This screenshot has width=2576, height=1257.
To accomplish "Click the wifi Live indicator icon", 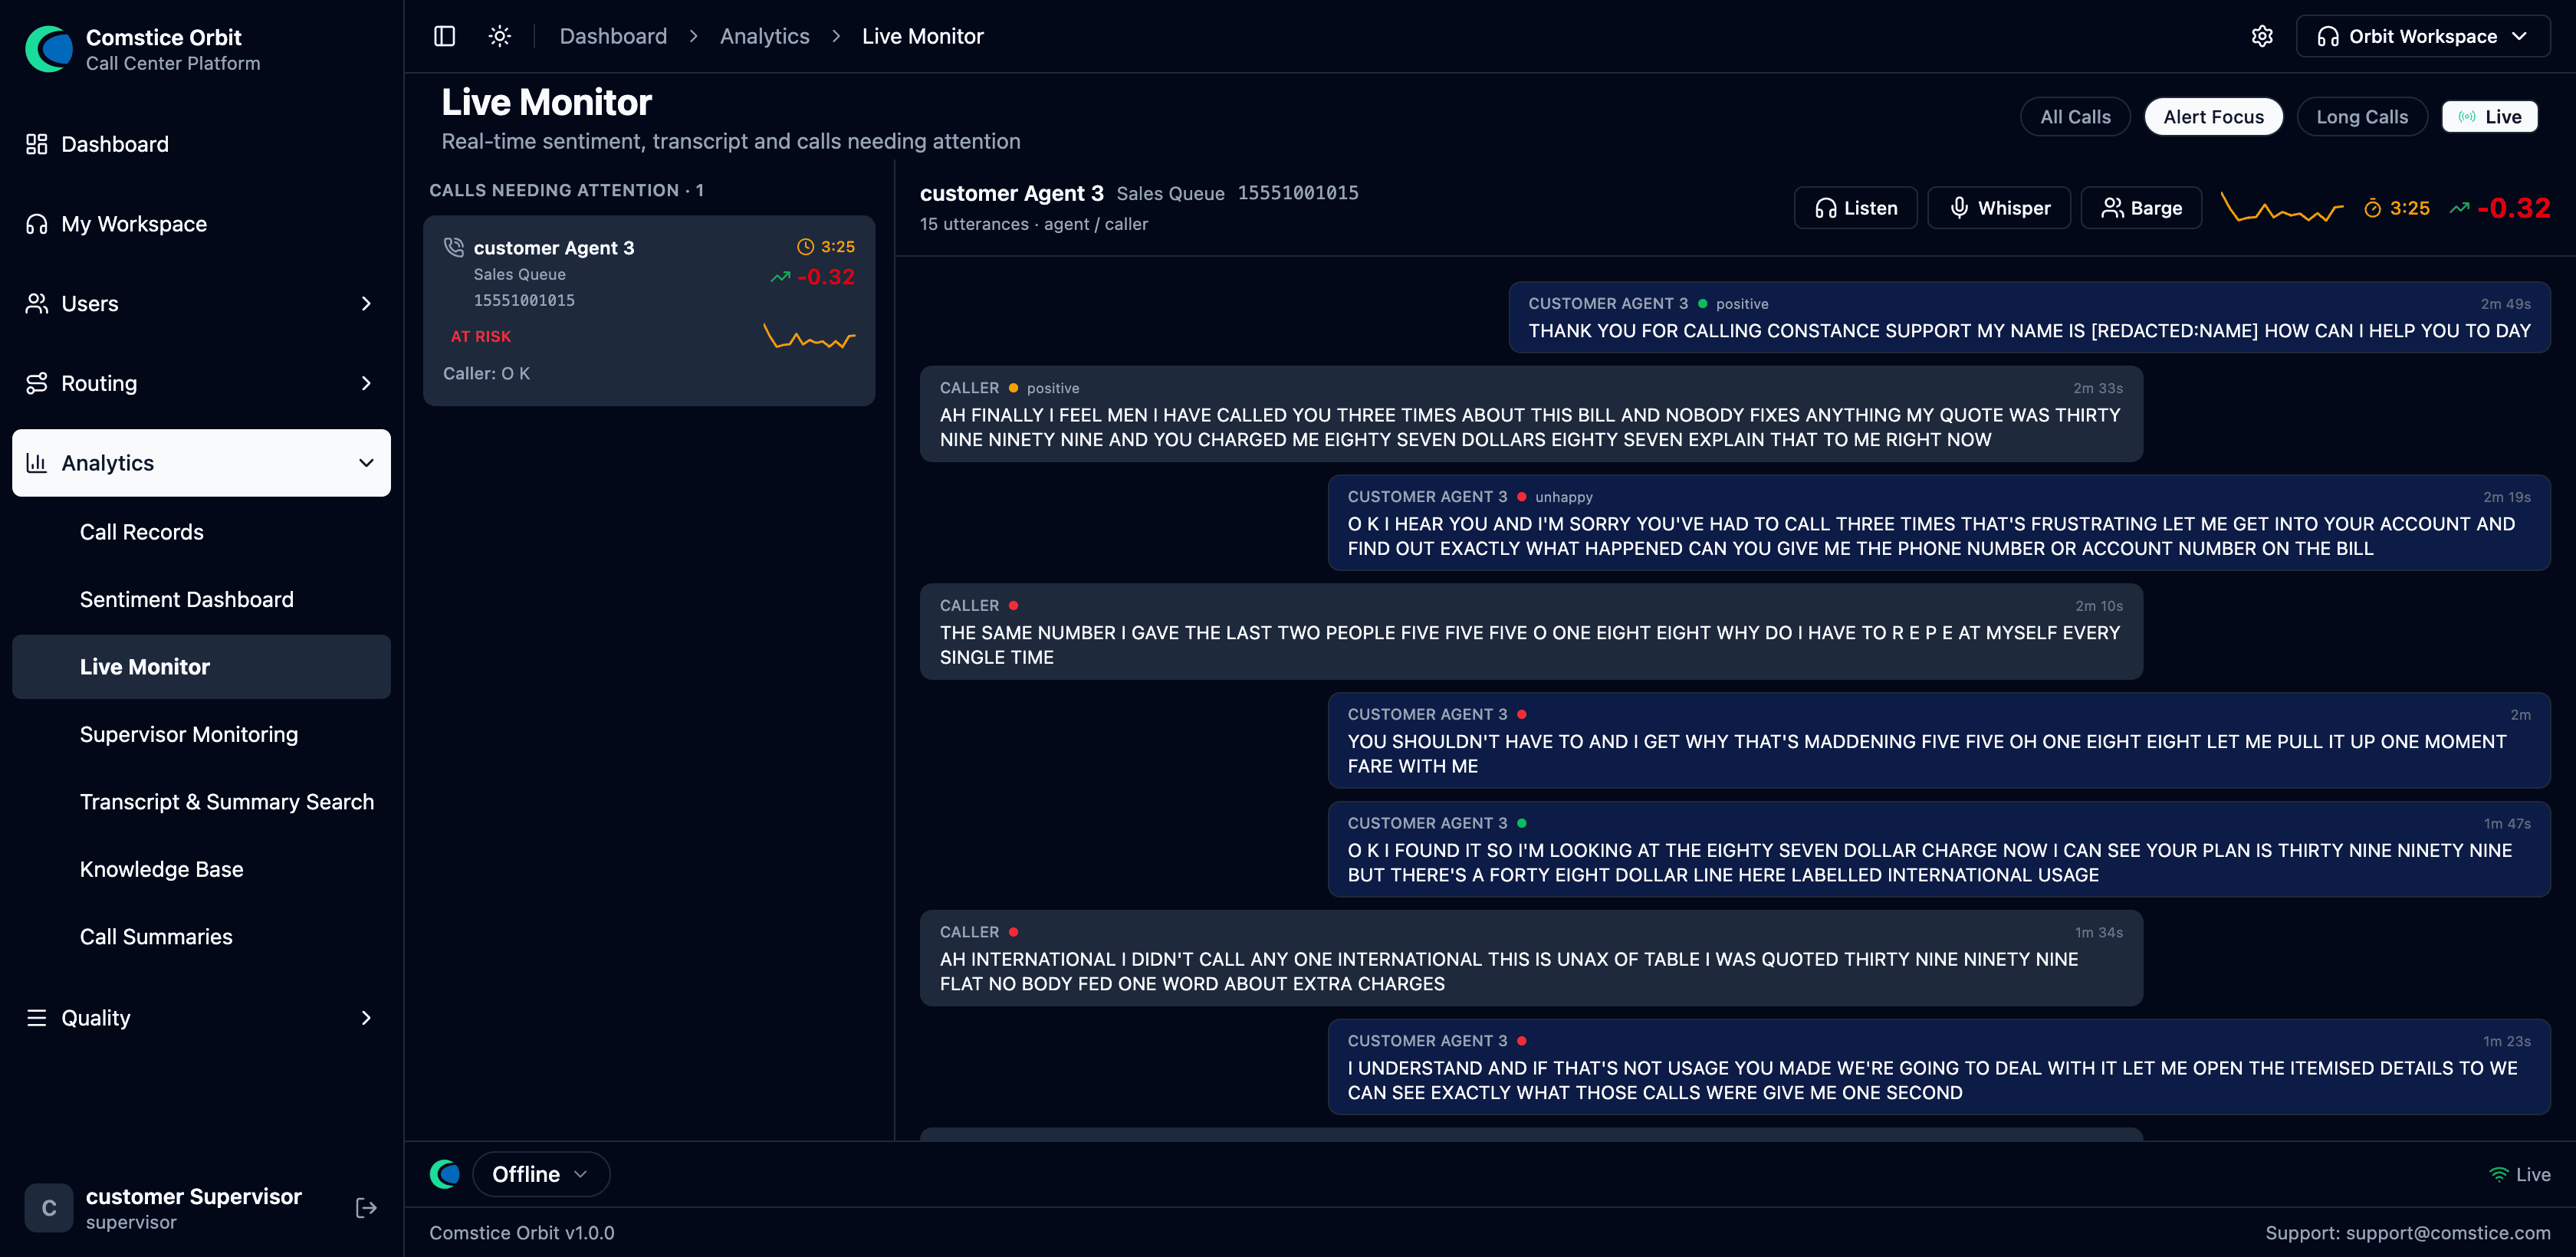I will point(2498,1174).
